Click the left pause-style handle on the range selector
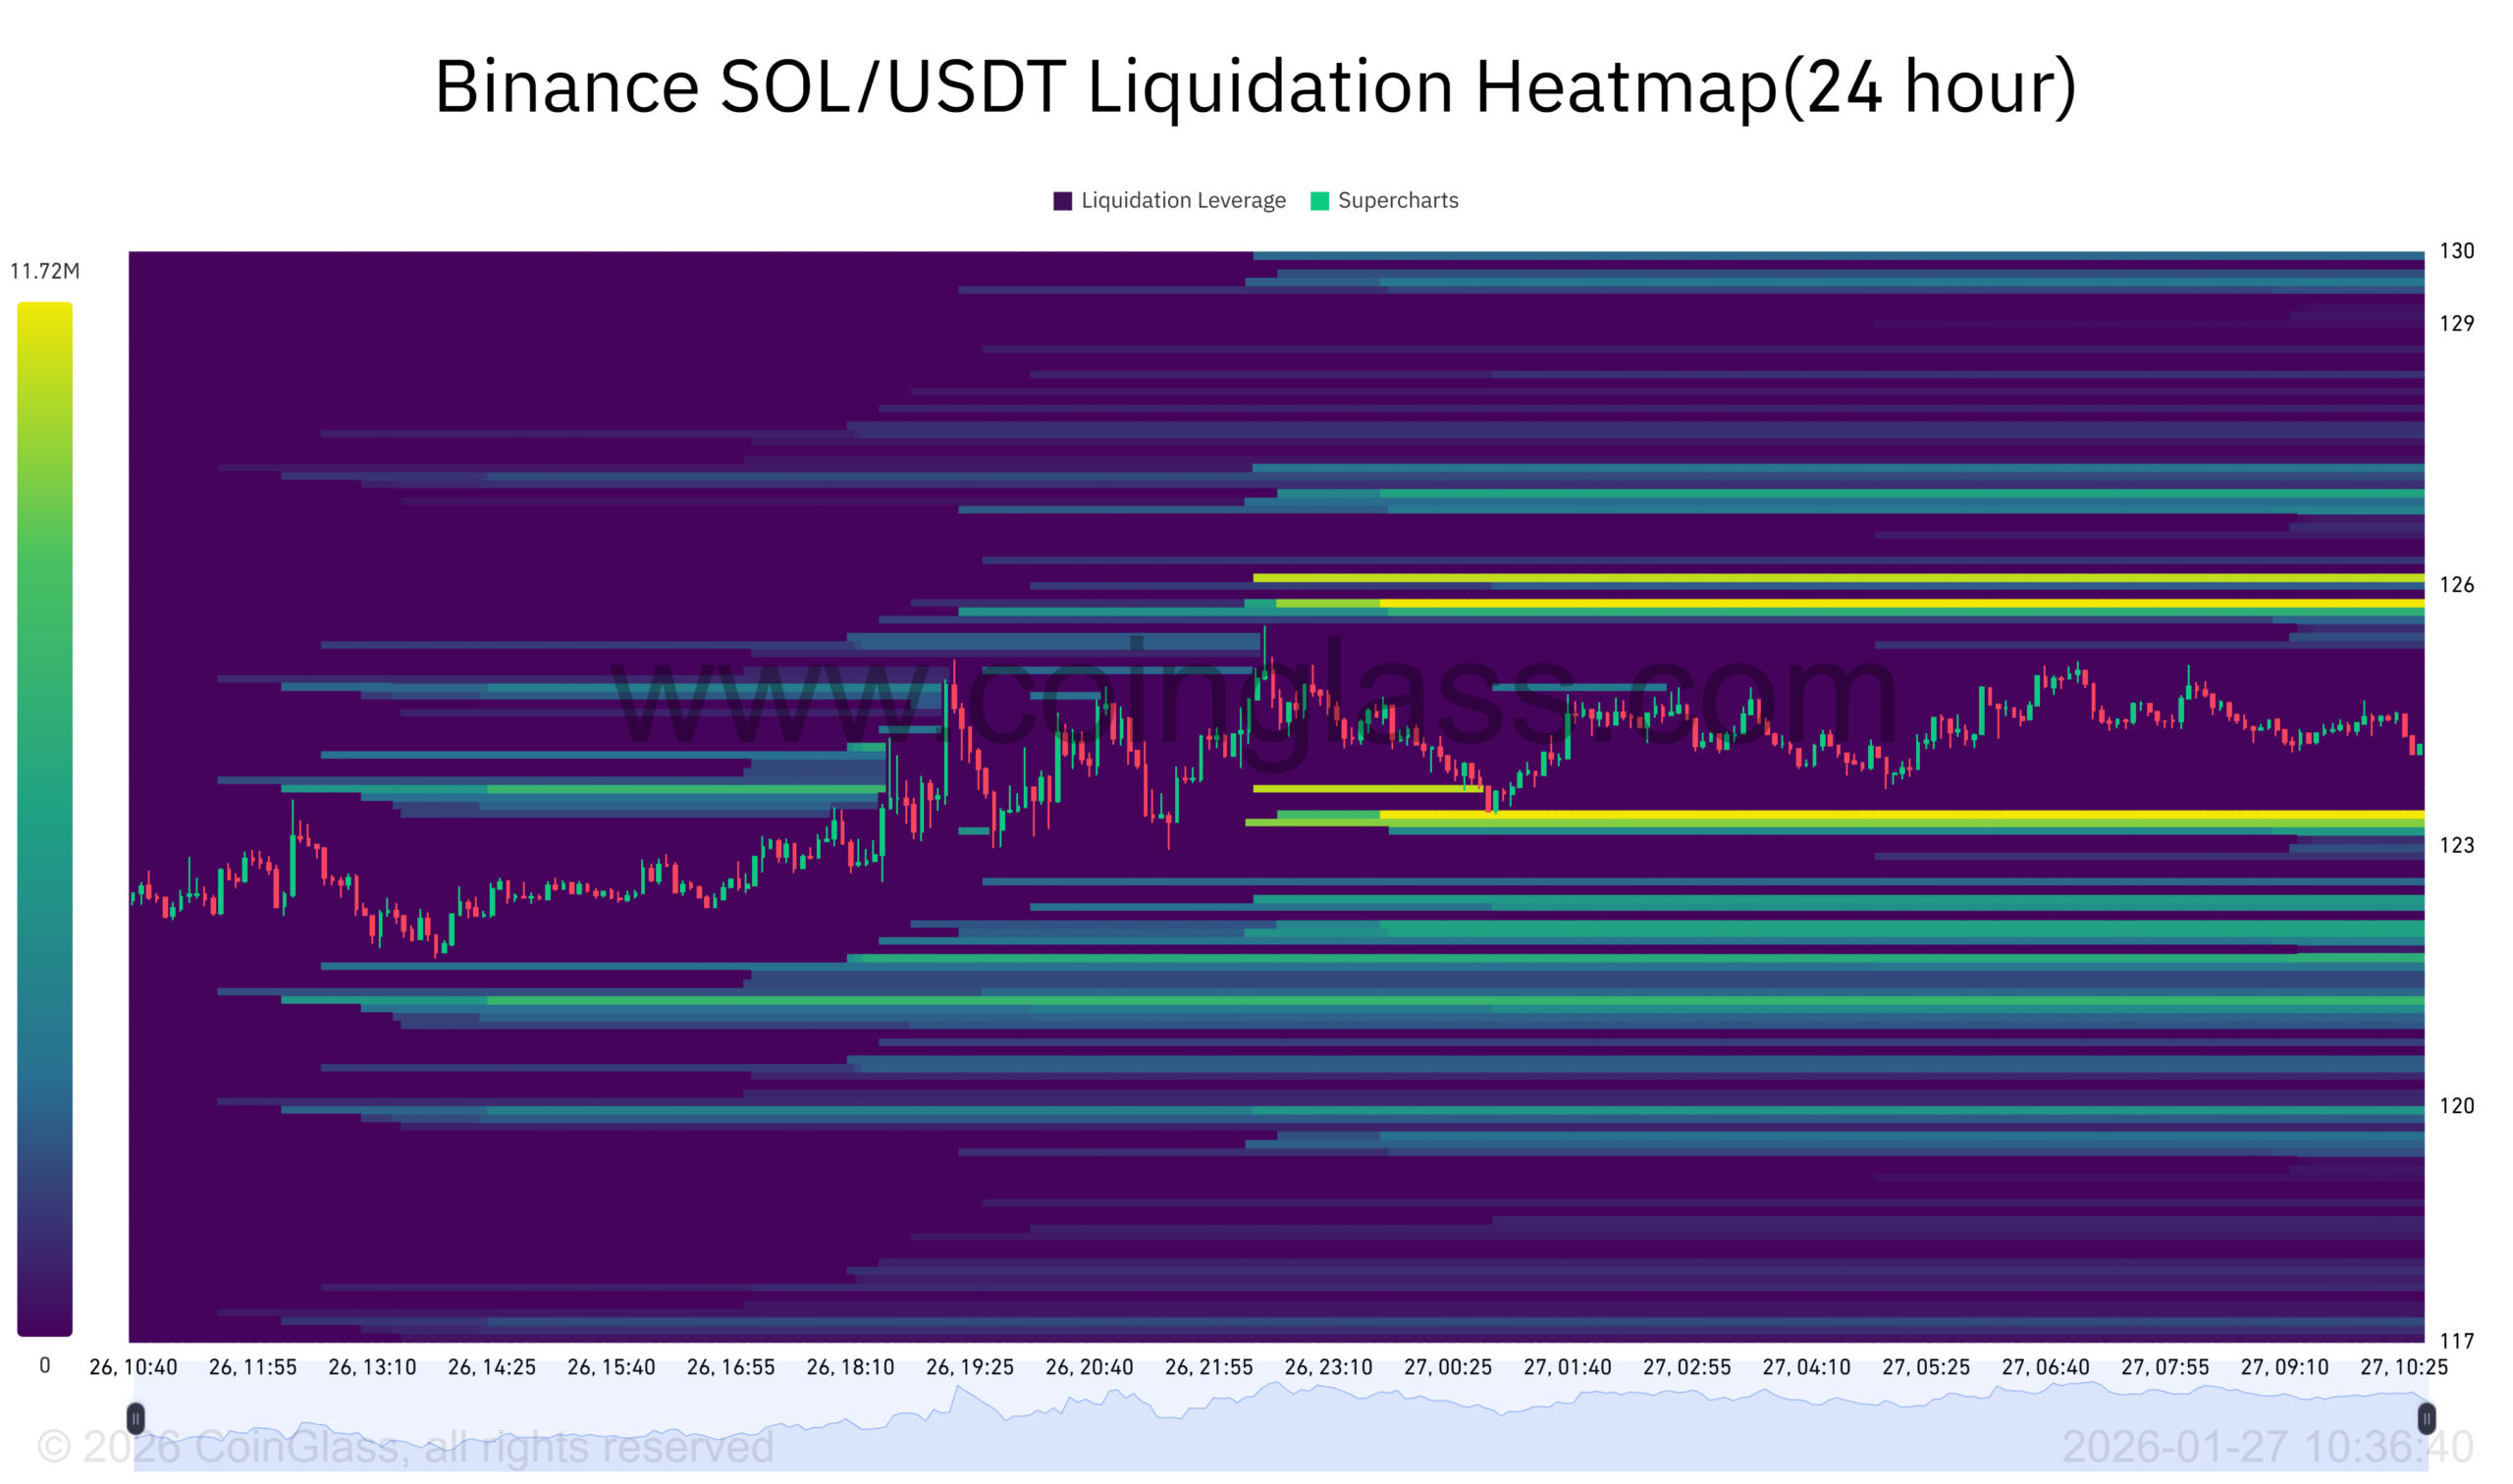 pos(136,1418)
